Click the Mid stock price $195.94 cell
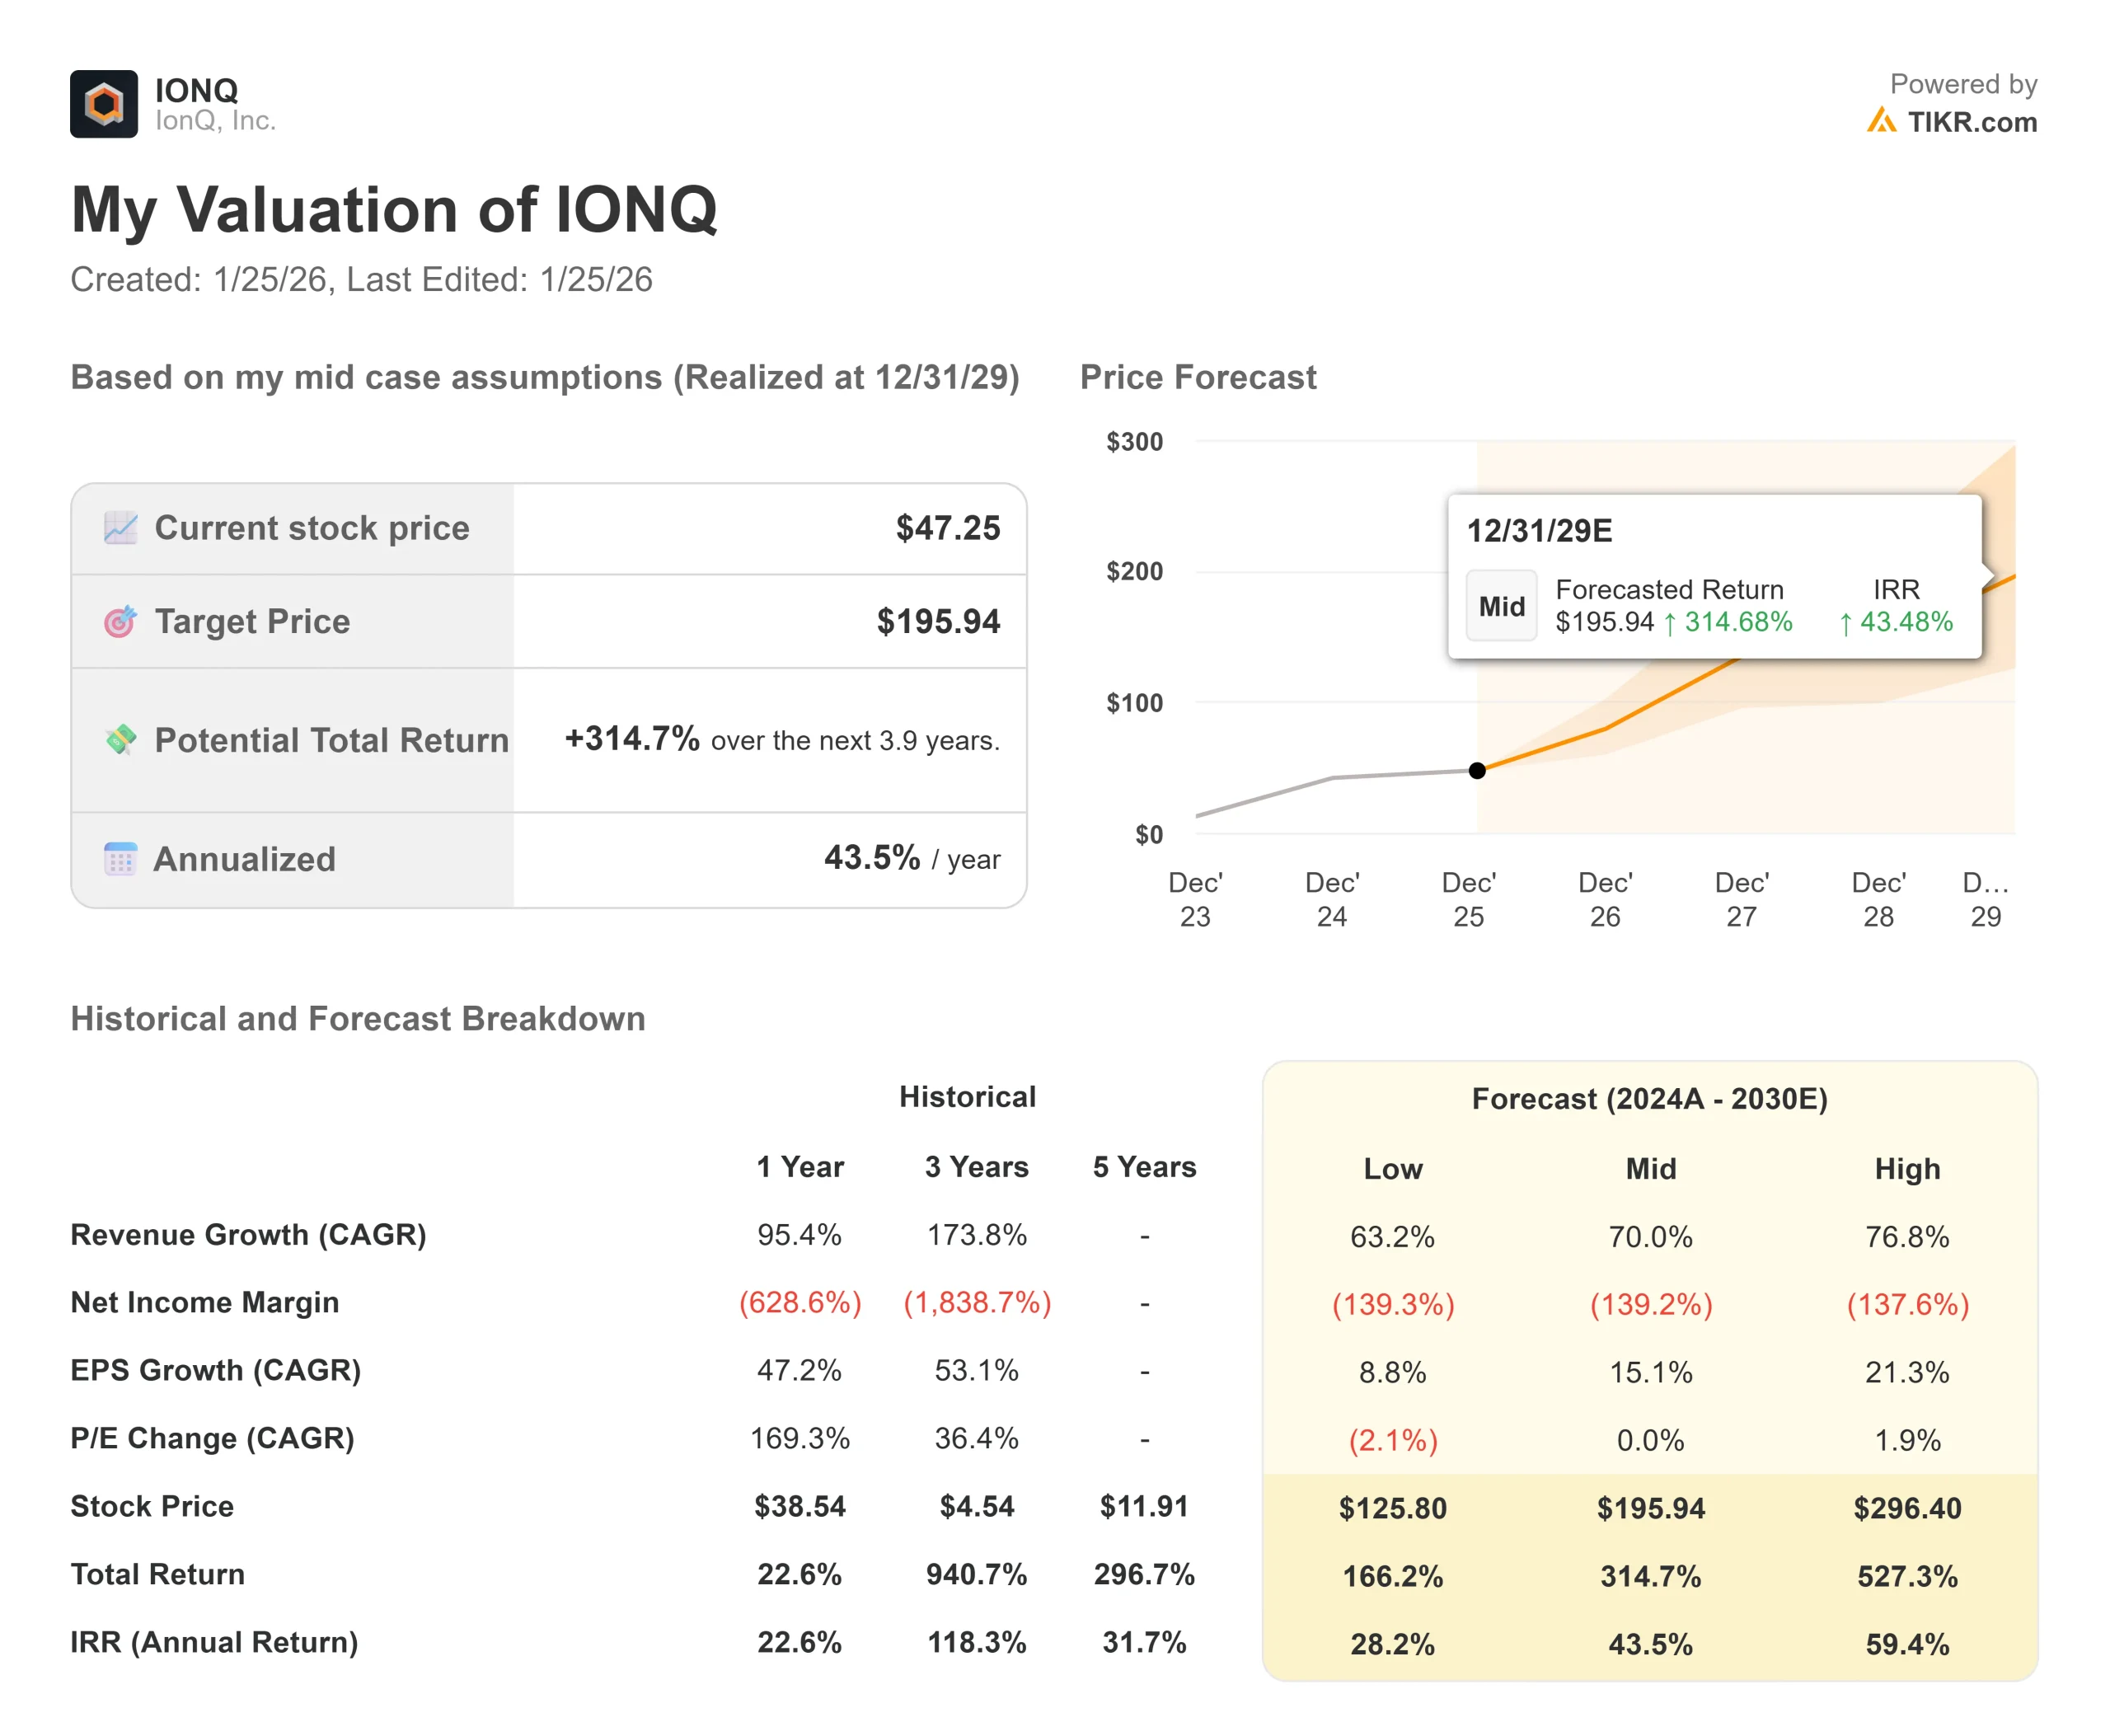The height and width of the screenshot is (1736, 2110). [1650, 1507]
